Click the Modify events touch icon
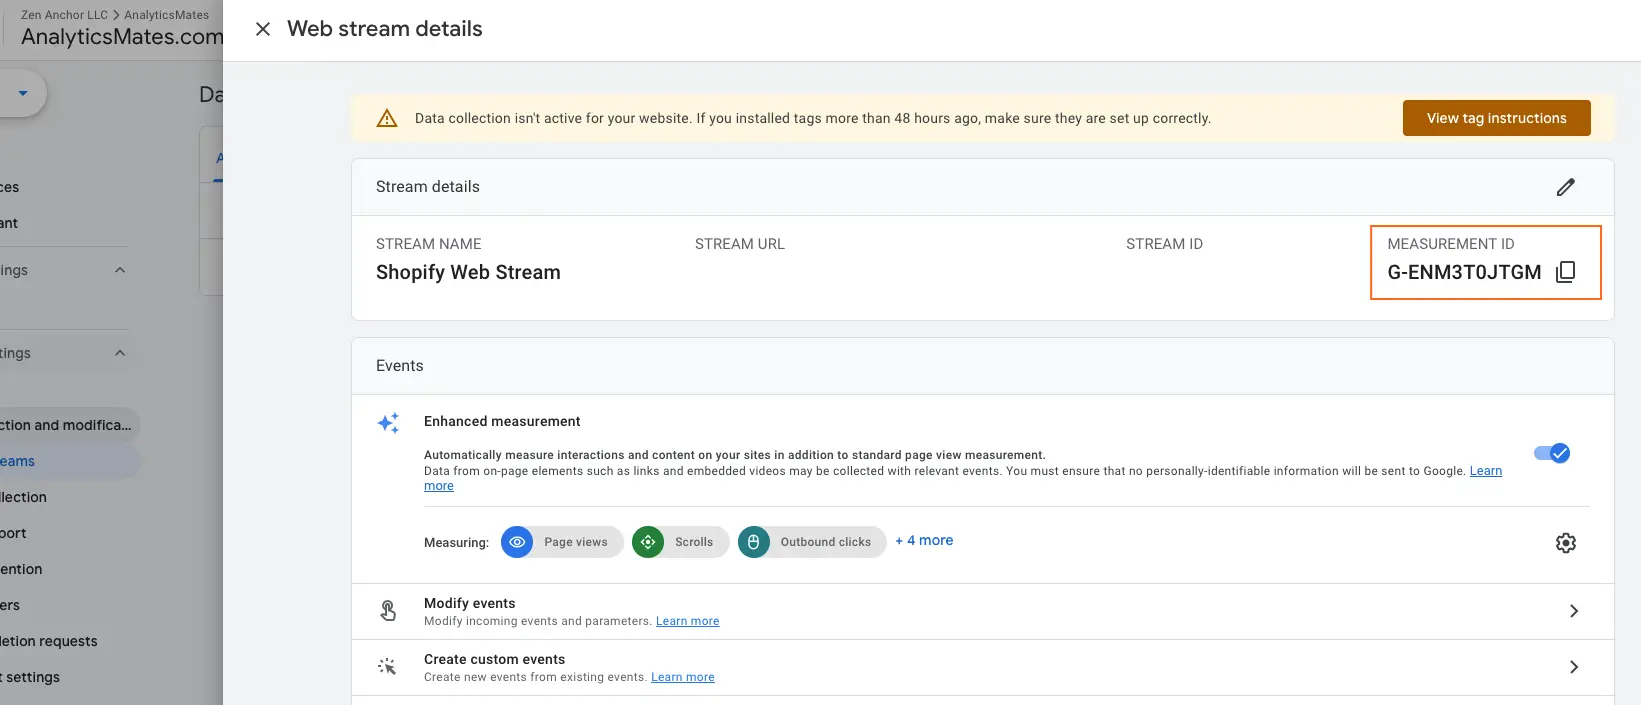1641x705 pixels. (388, 610)
